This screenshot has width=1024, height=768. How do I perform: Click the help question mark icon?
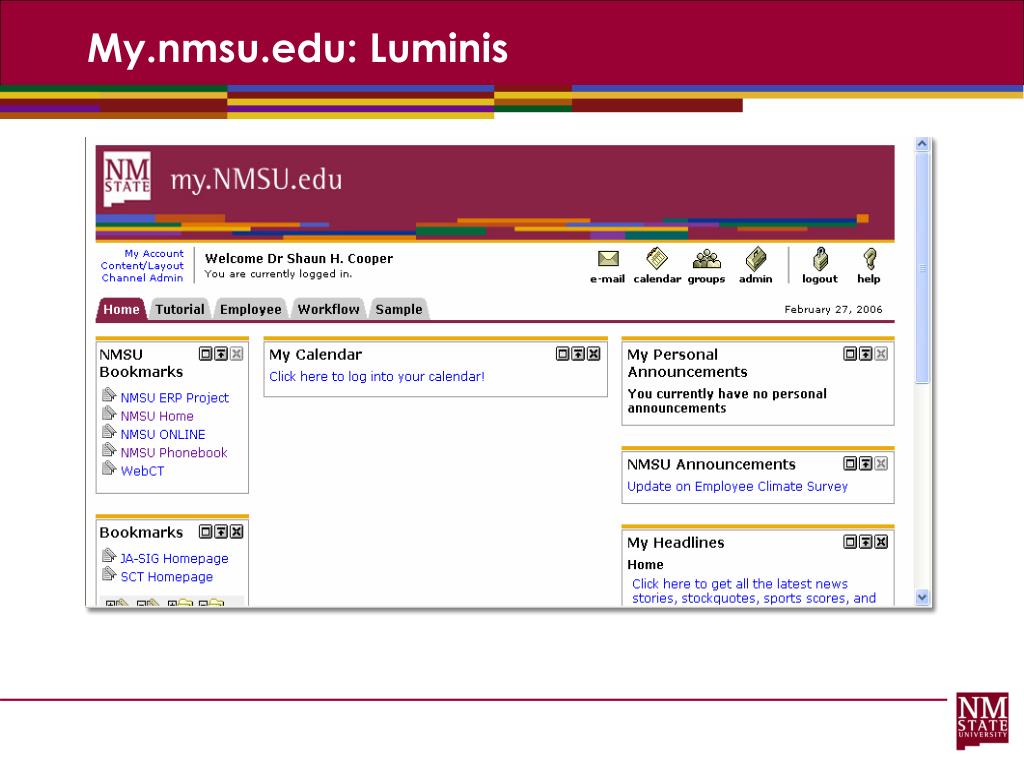[x=869, y=259]
